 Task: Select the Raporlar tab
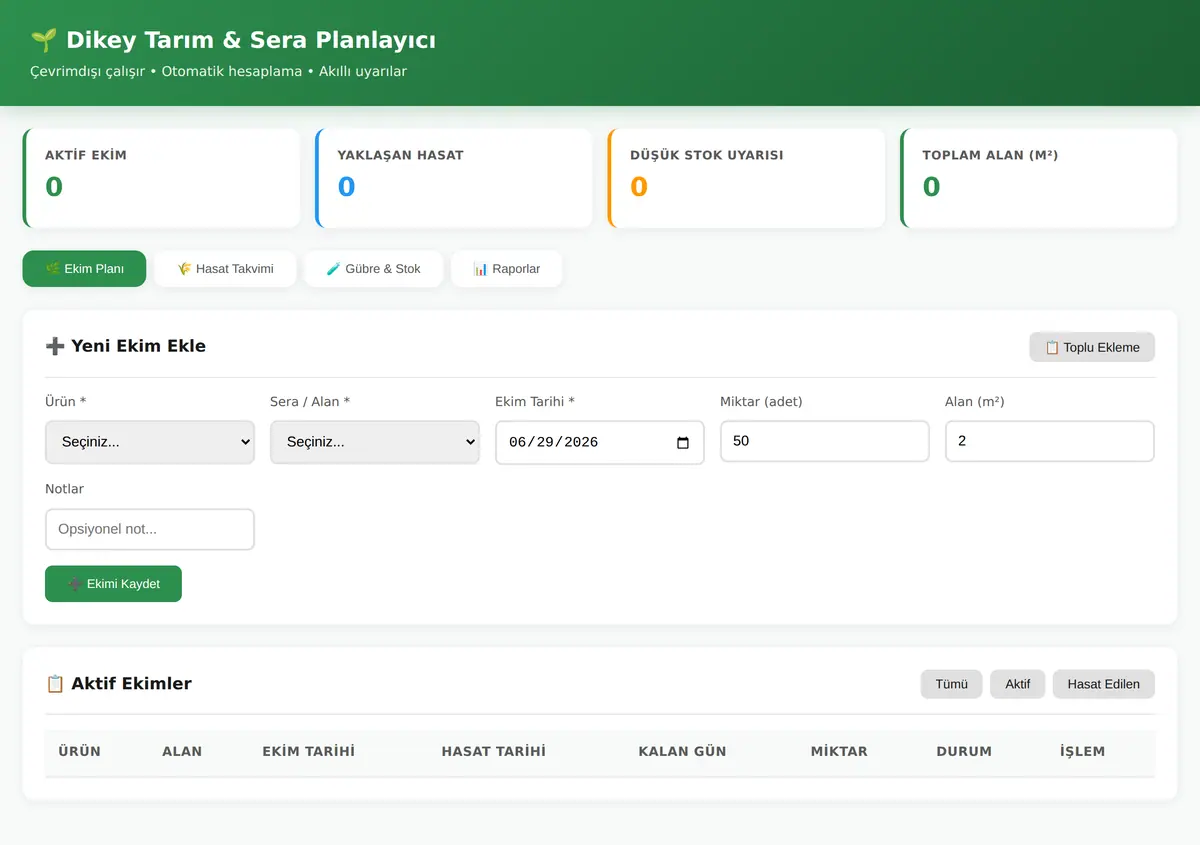click(x=507, y=269)
